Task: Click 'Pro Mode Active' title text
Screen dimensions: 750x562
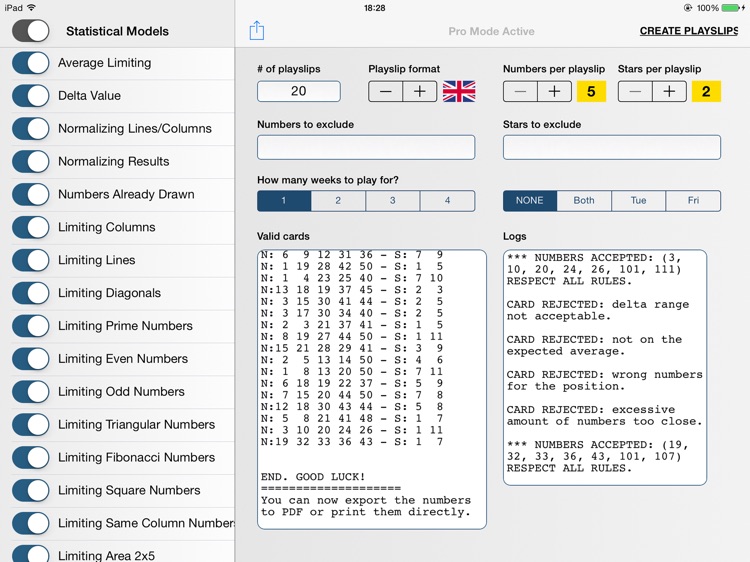Action: pos(491,31)
